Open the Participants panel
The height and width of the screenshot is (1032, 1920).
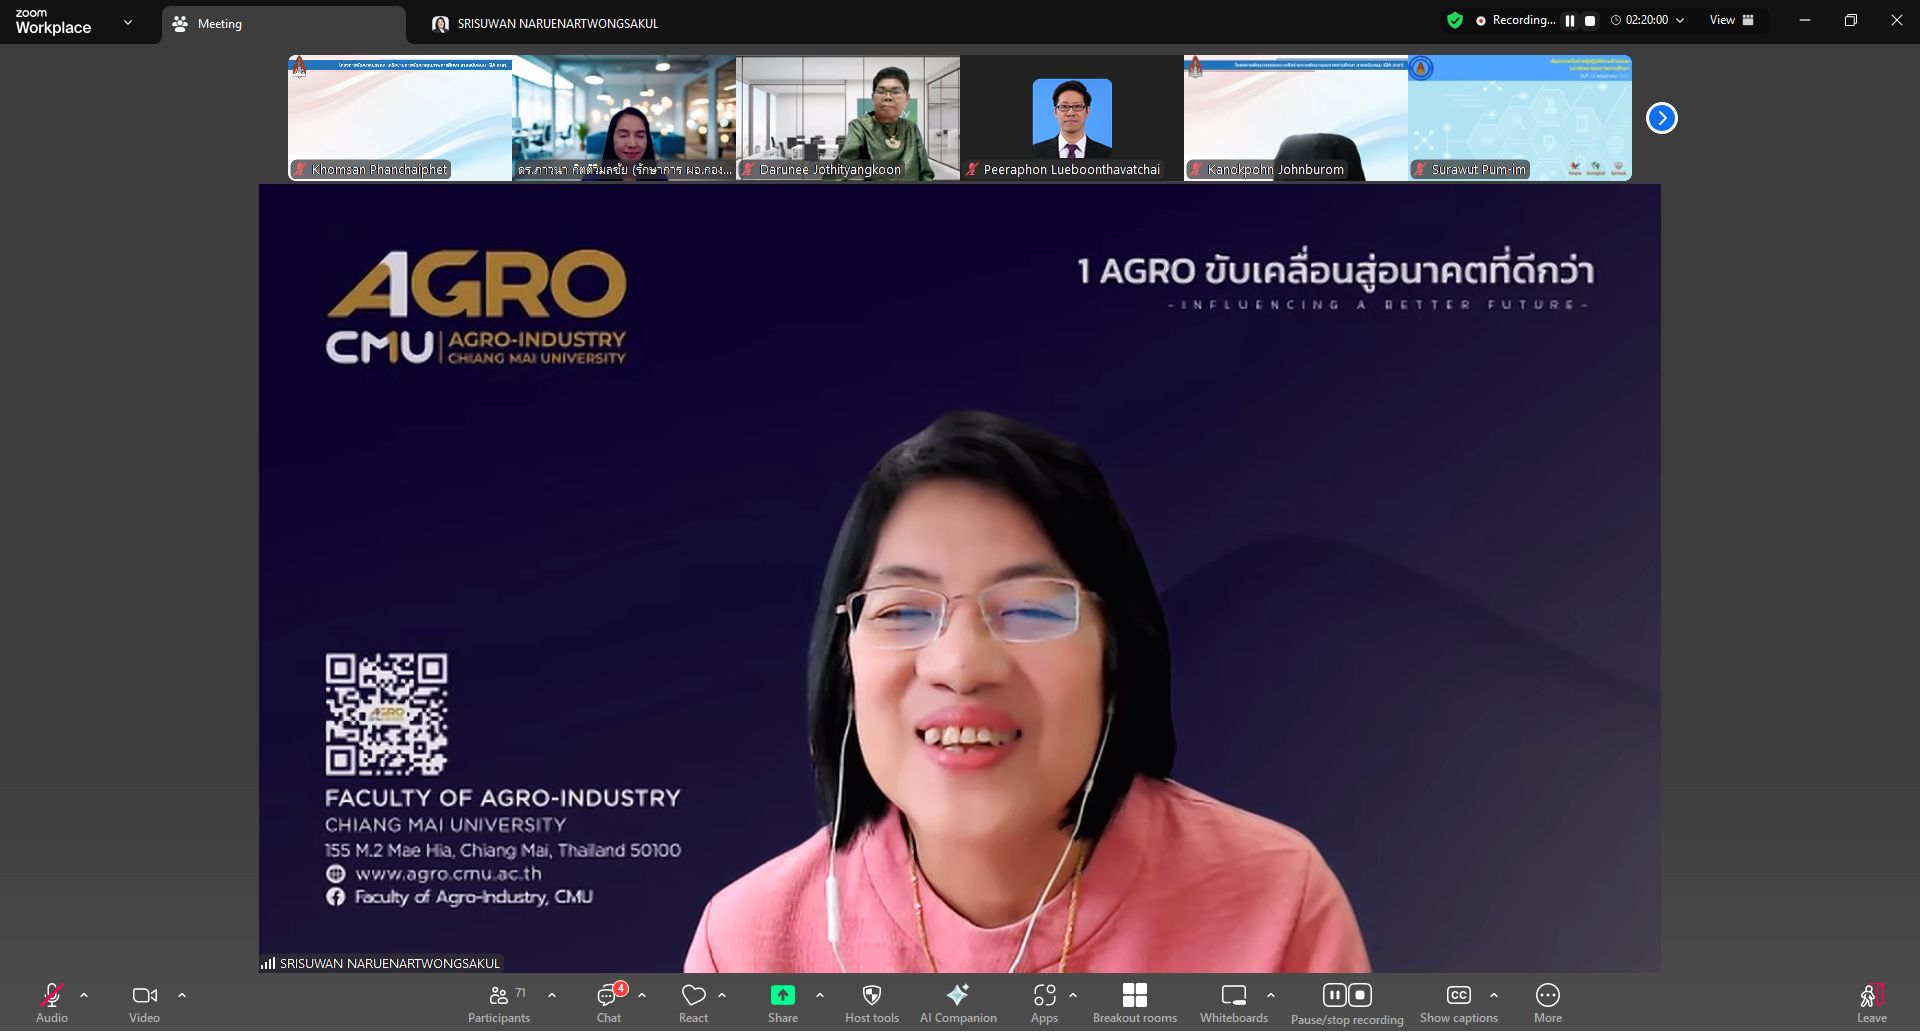[499, 1003]
